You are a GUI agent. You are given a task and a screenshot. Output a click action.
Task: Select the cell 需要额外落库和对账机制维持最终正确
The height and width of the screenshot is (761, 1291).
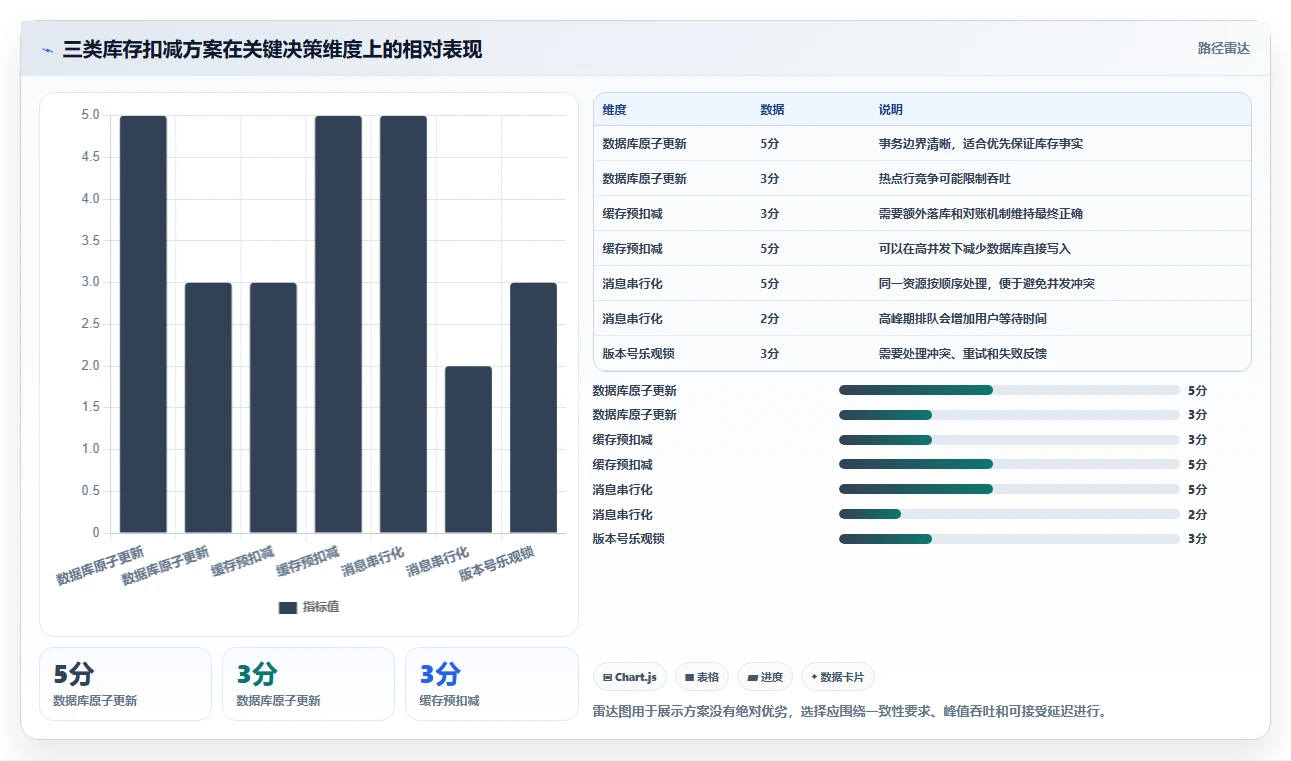pyautogui.click(x=980, y=214)
